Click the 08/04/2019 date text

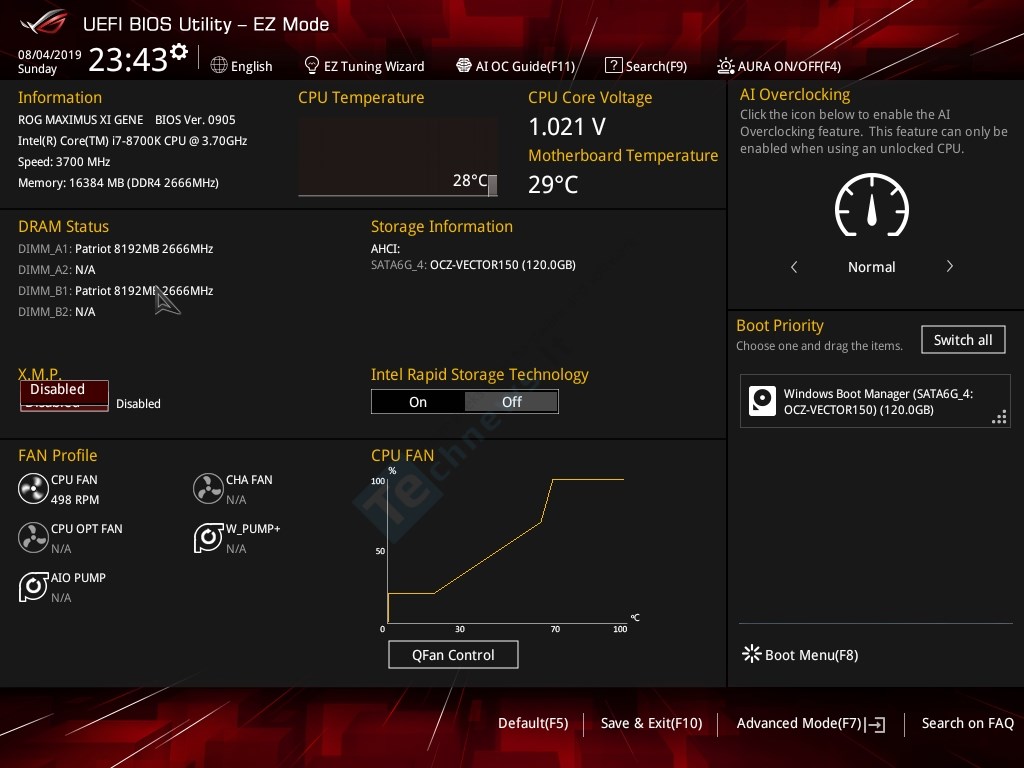coord(50,54)
